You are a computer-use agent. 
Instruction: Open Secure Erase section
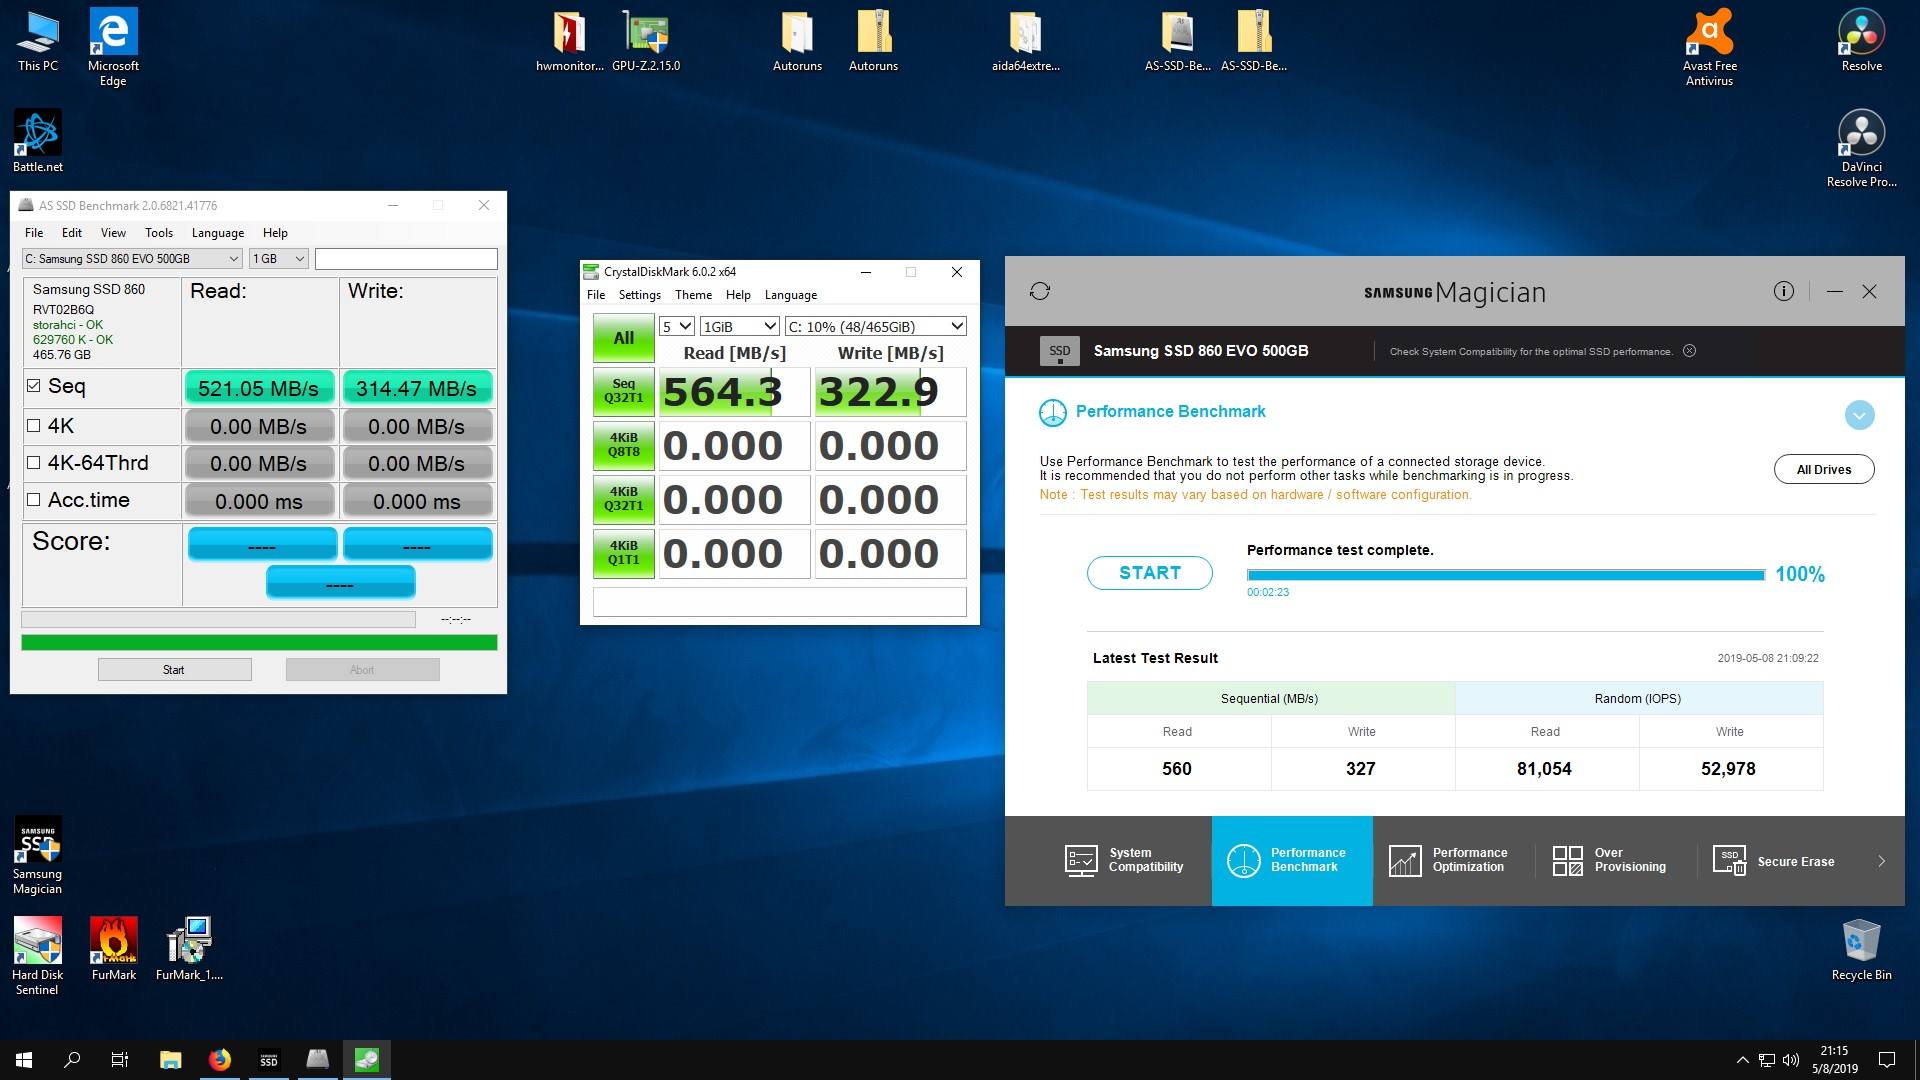pos(1774,860)
